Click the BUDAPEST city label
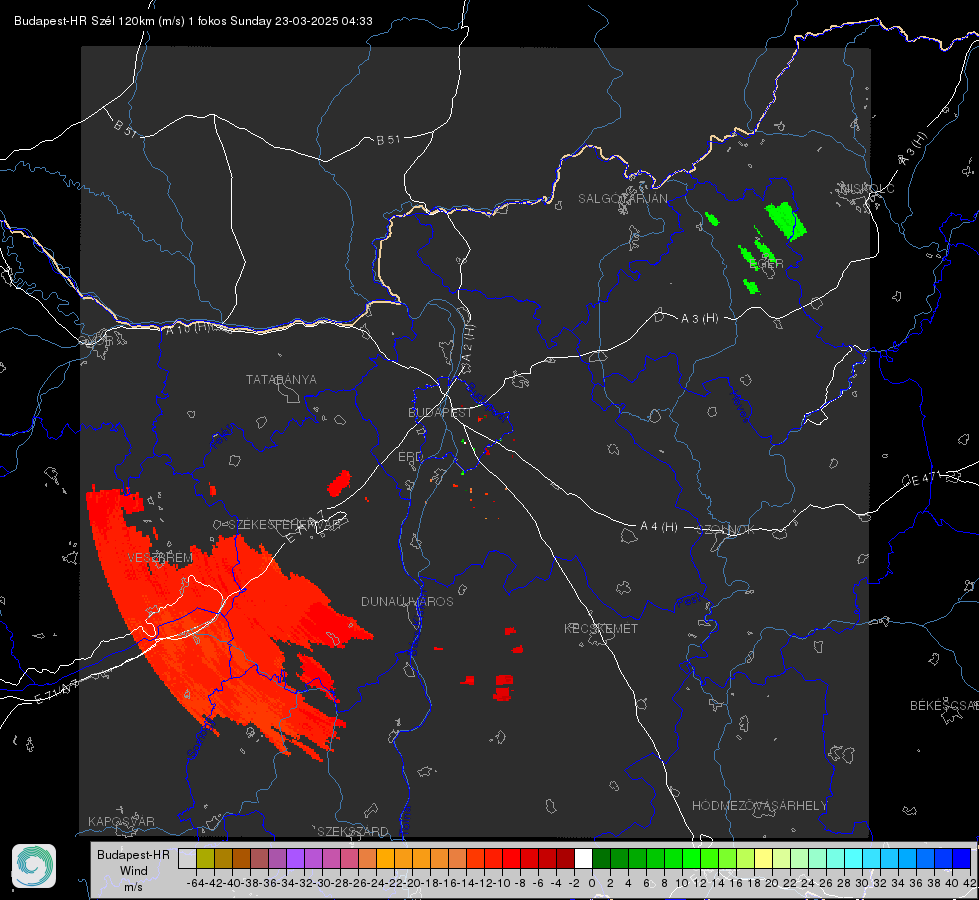 440,412
